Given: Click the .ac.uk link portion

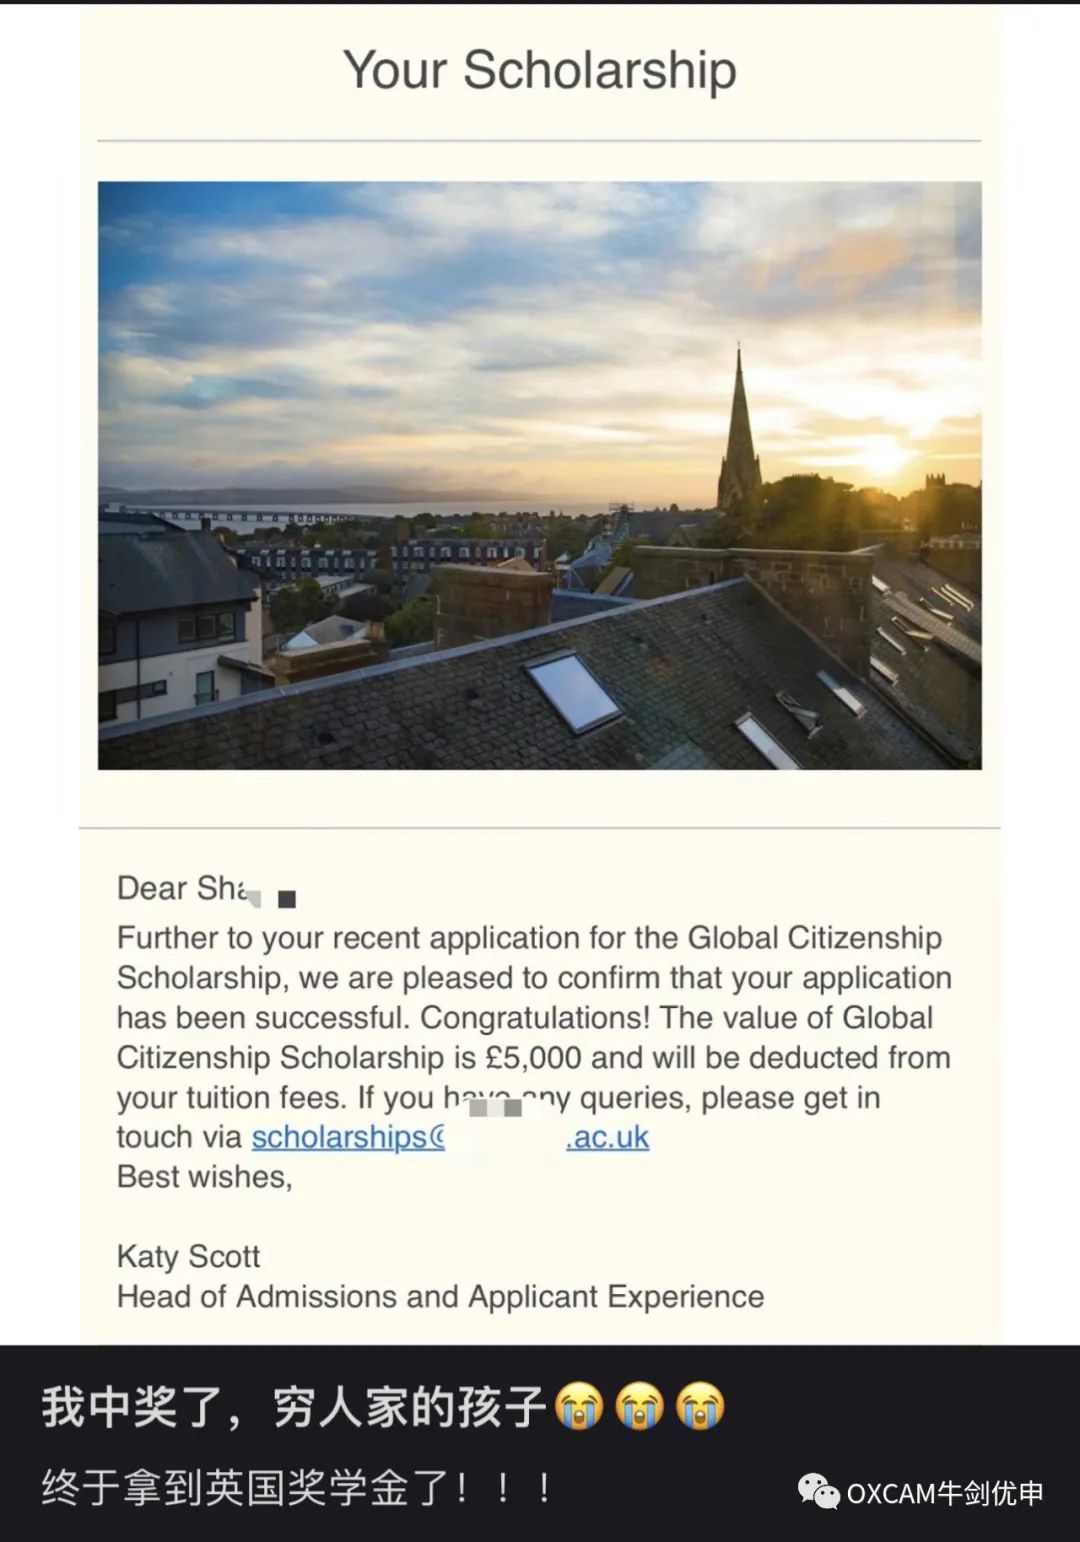Looking at the screenshot, I should coord(608,1137).
